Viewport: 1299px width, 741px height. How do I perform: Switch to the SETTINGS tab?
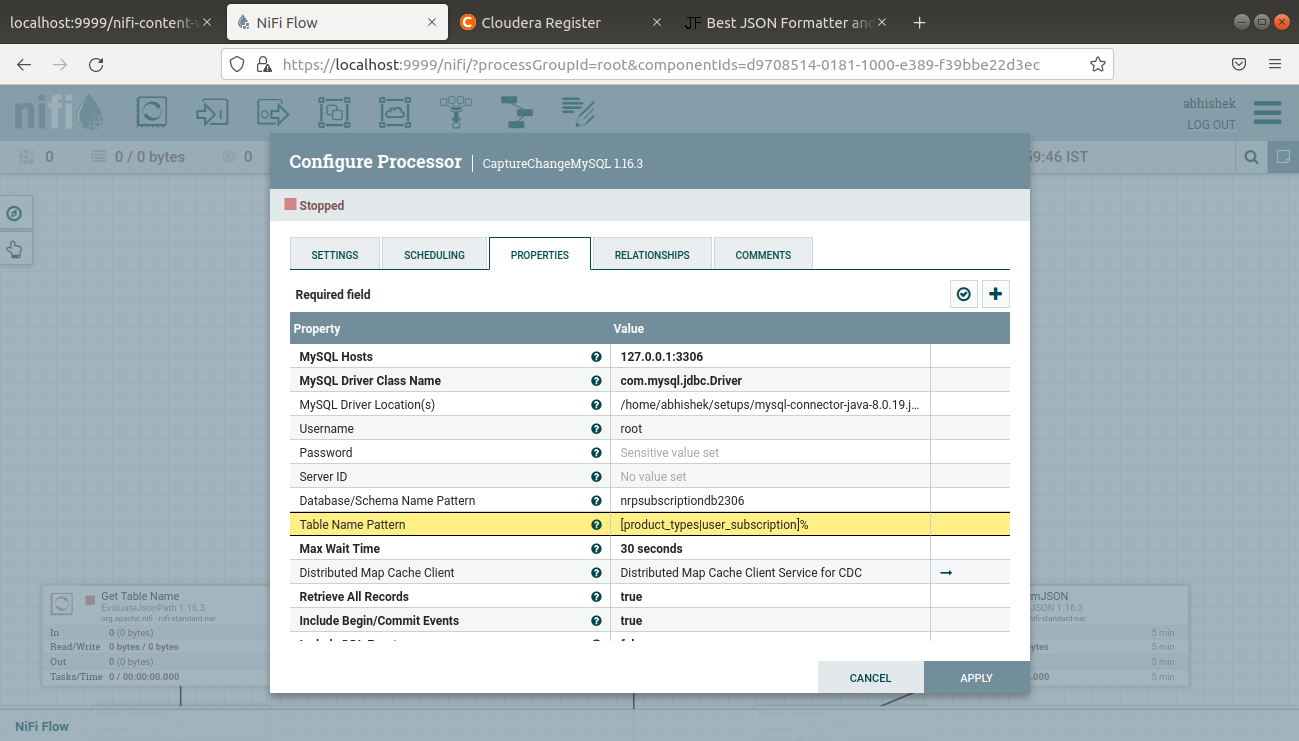coord(335,254)
